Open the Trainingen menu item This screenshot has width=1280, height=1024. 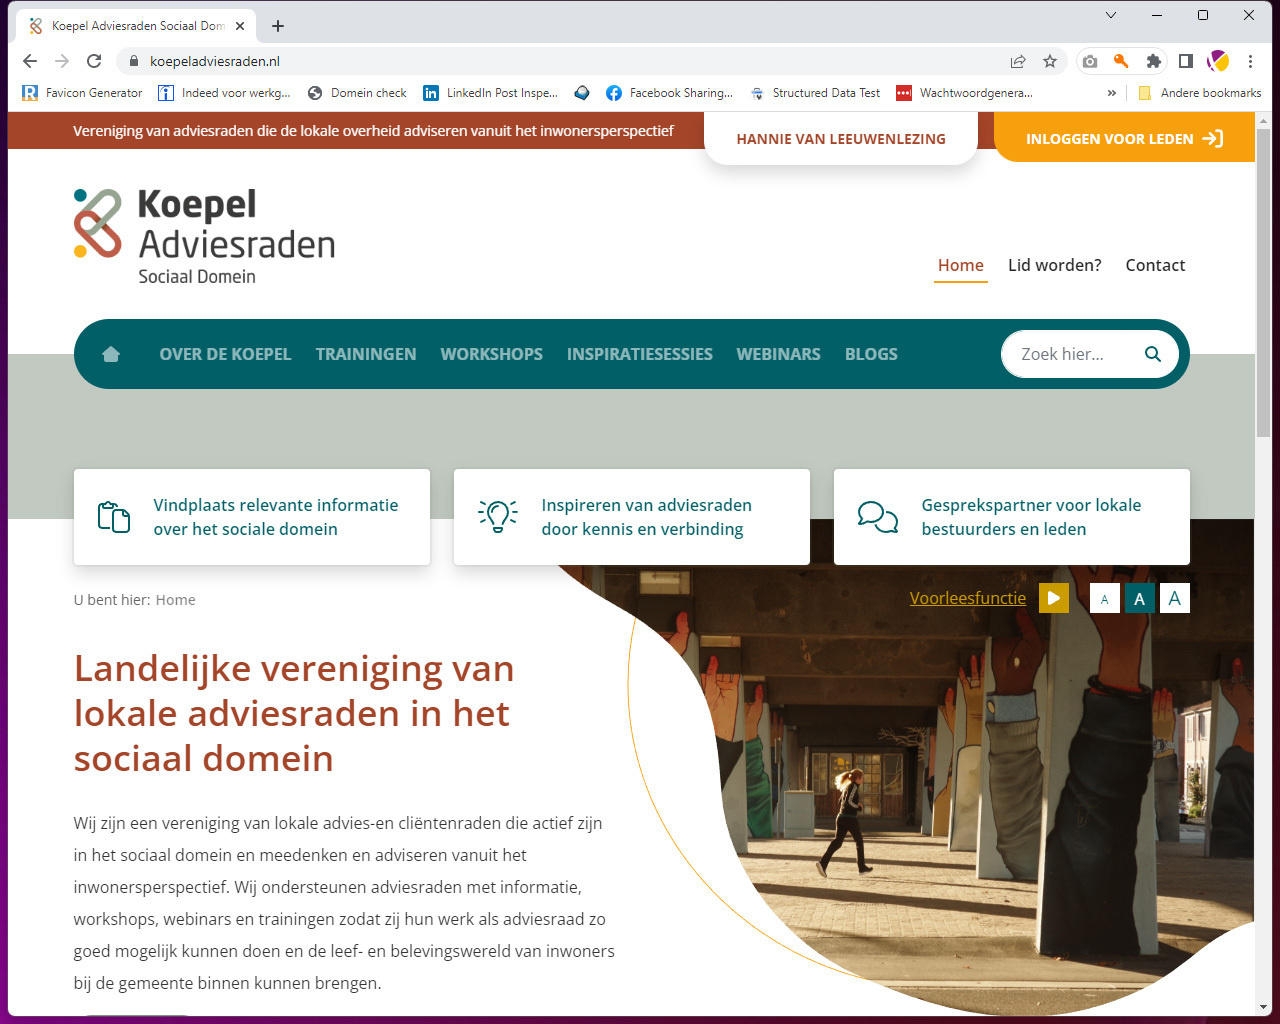[366, 354]
